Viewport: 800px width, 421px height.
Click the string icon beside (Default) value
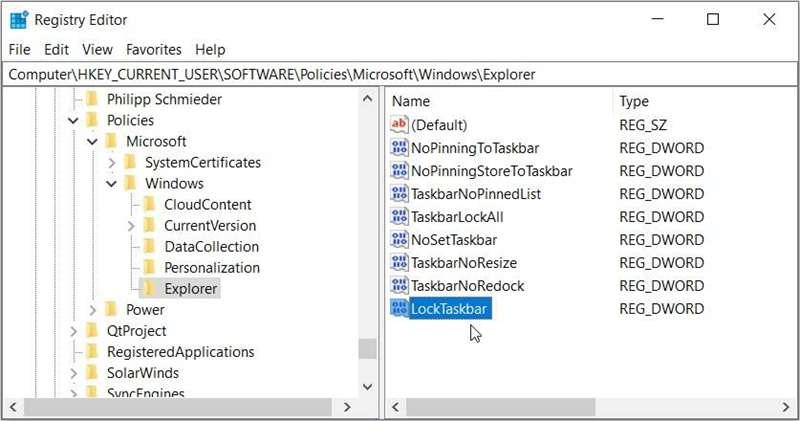(400, 125)
